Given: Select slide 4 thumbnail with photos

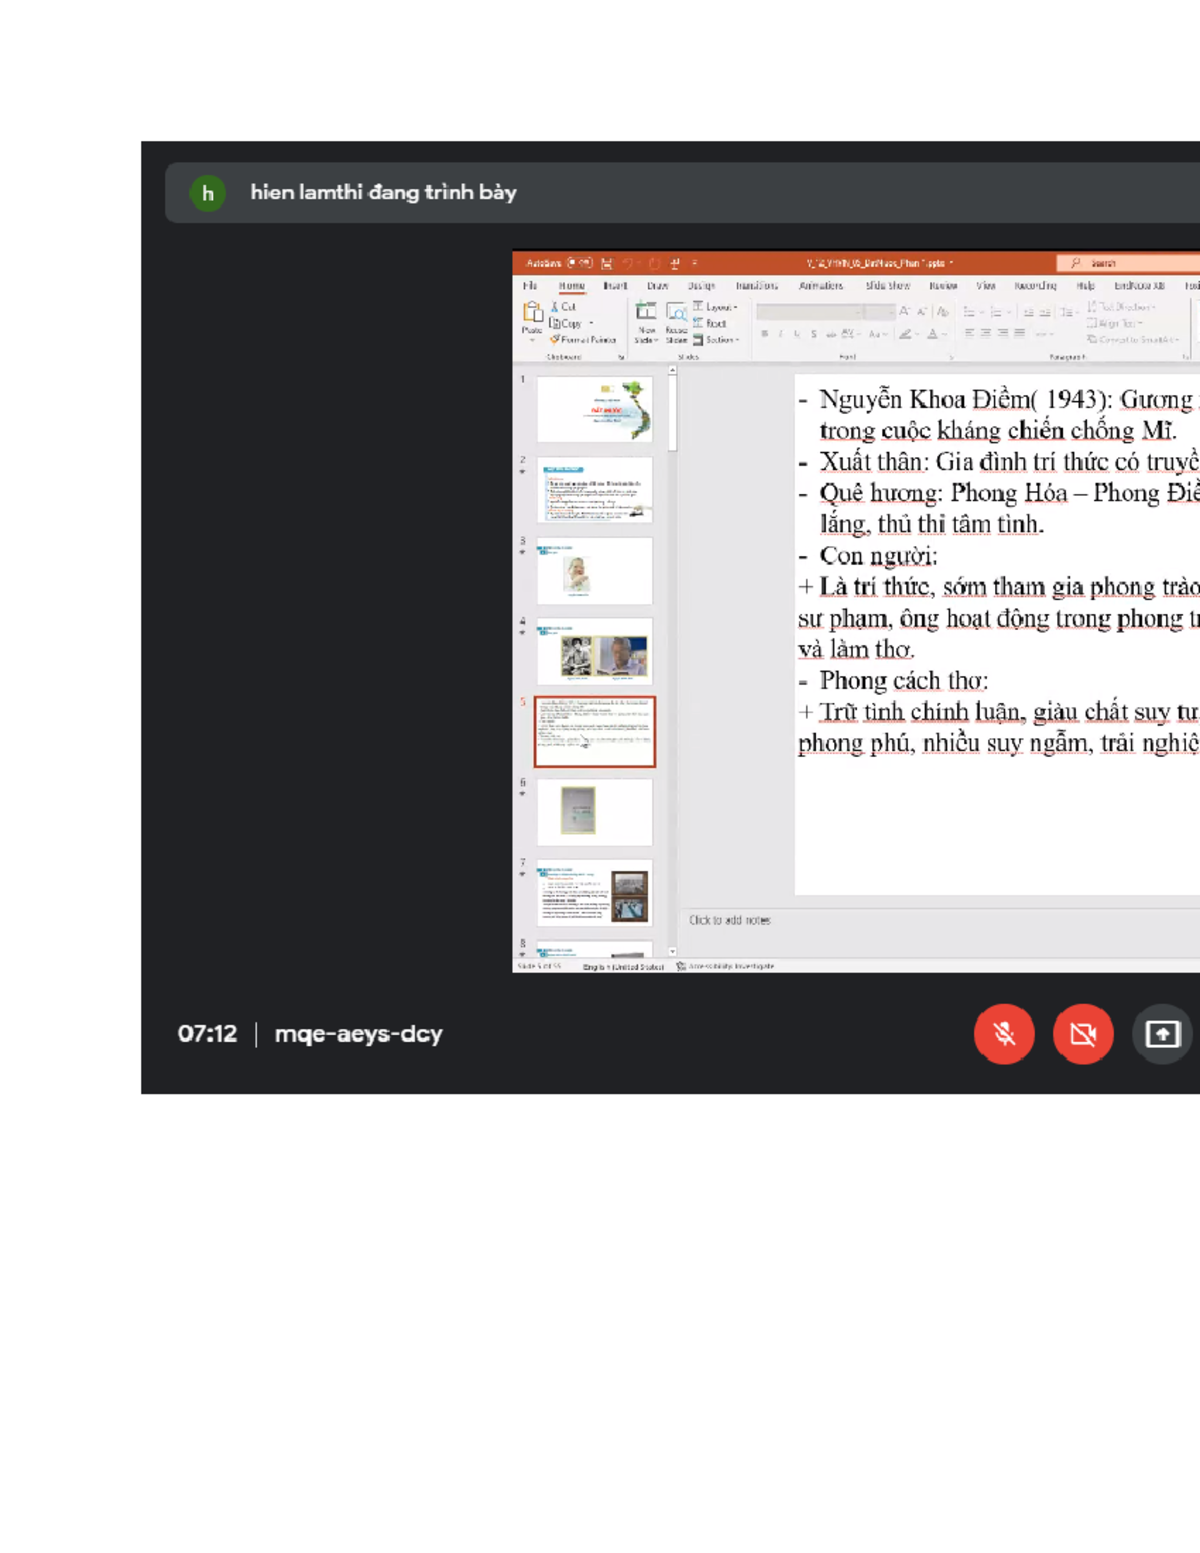Looking at the screenshot, I should pyautogui.click(x=594, y=652).
